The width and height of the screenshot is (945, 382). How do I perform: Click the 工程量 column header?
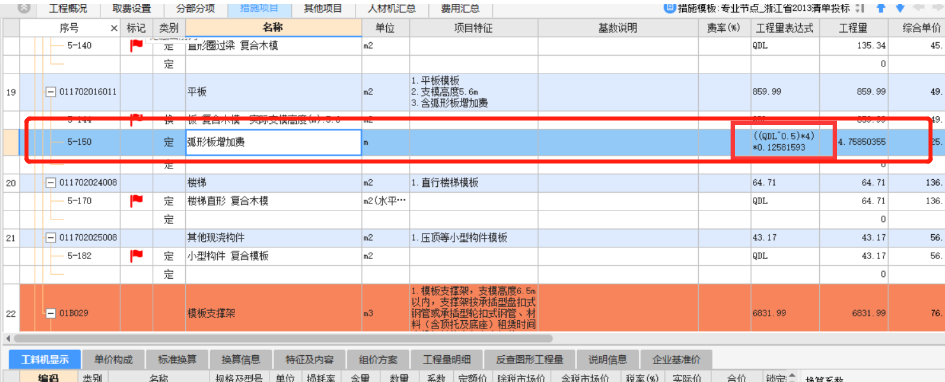click(x=853, y=28)
